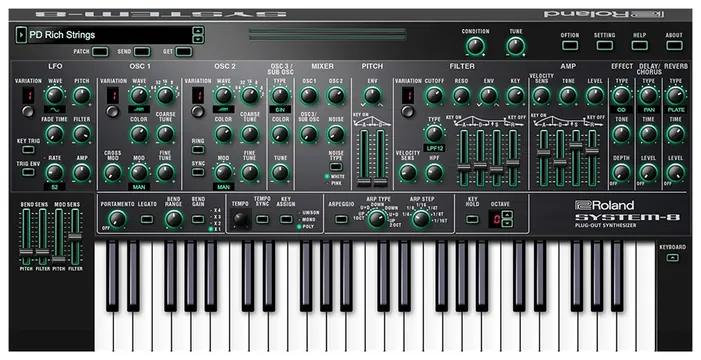The width and height of the screenshot is (701, 360).
Task: Toggle the LFO TRIG ENV button
Action: pos(28,172)
